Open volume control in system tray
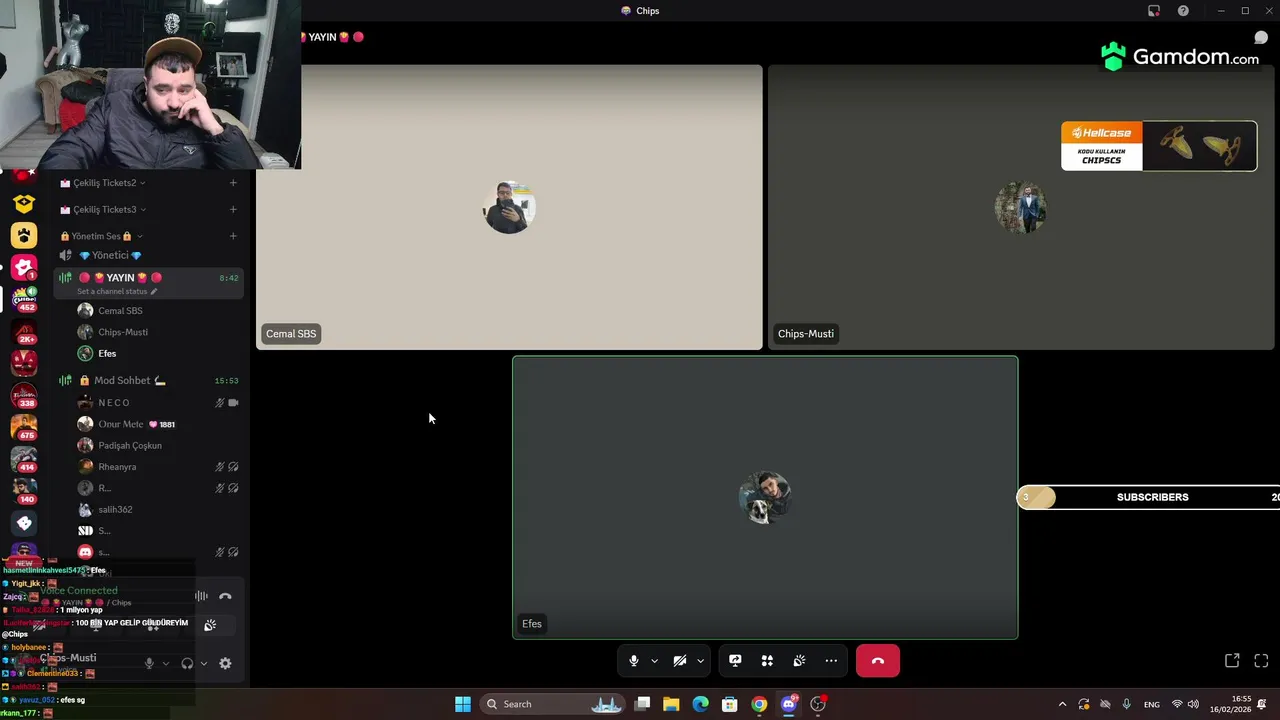 tap(1194, 704)
